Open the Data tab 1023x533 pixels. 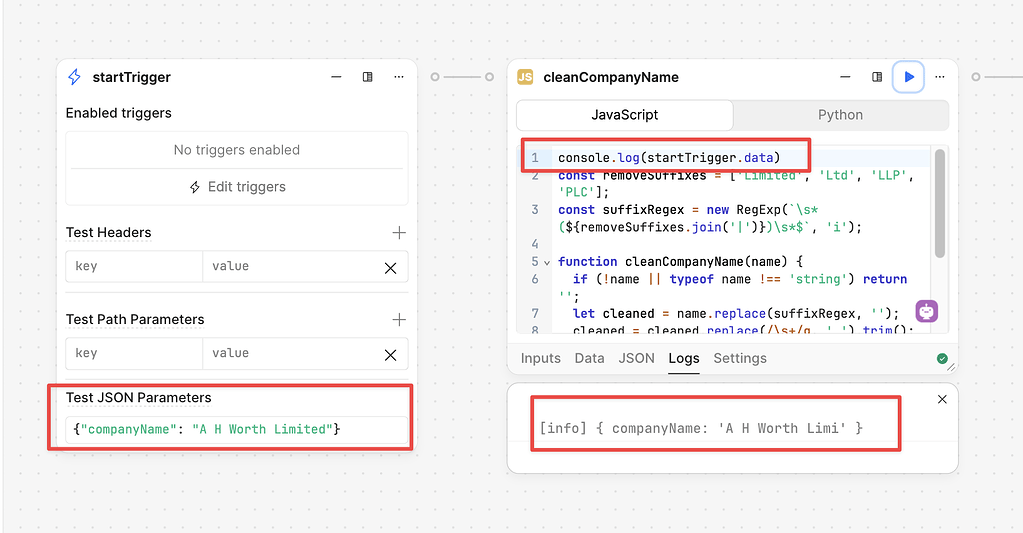[x=589, y=358]
